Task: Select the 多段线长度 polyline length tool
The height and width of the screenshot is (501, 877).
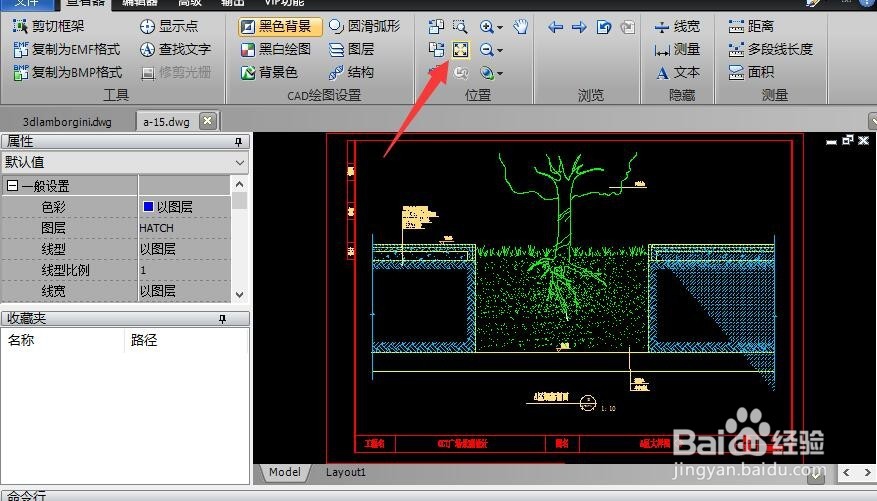Action: [770, 49]
